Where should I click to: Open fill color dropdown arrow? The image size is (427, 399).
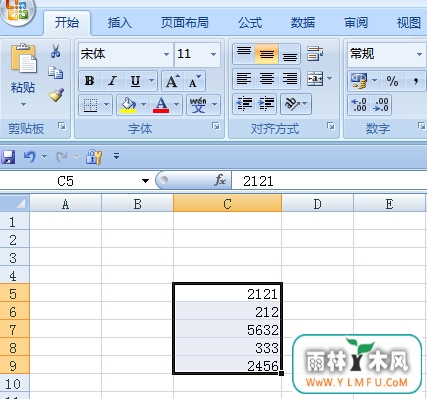[143, 105]
